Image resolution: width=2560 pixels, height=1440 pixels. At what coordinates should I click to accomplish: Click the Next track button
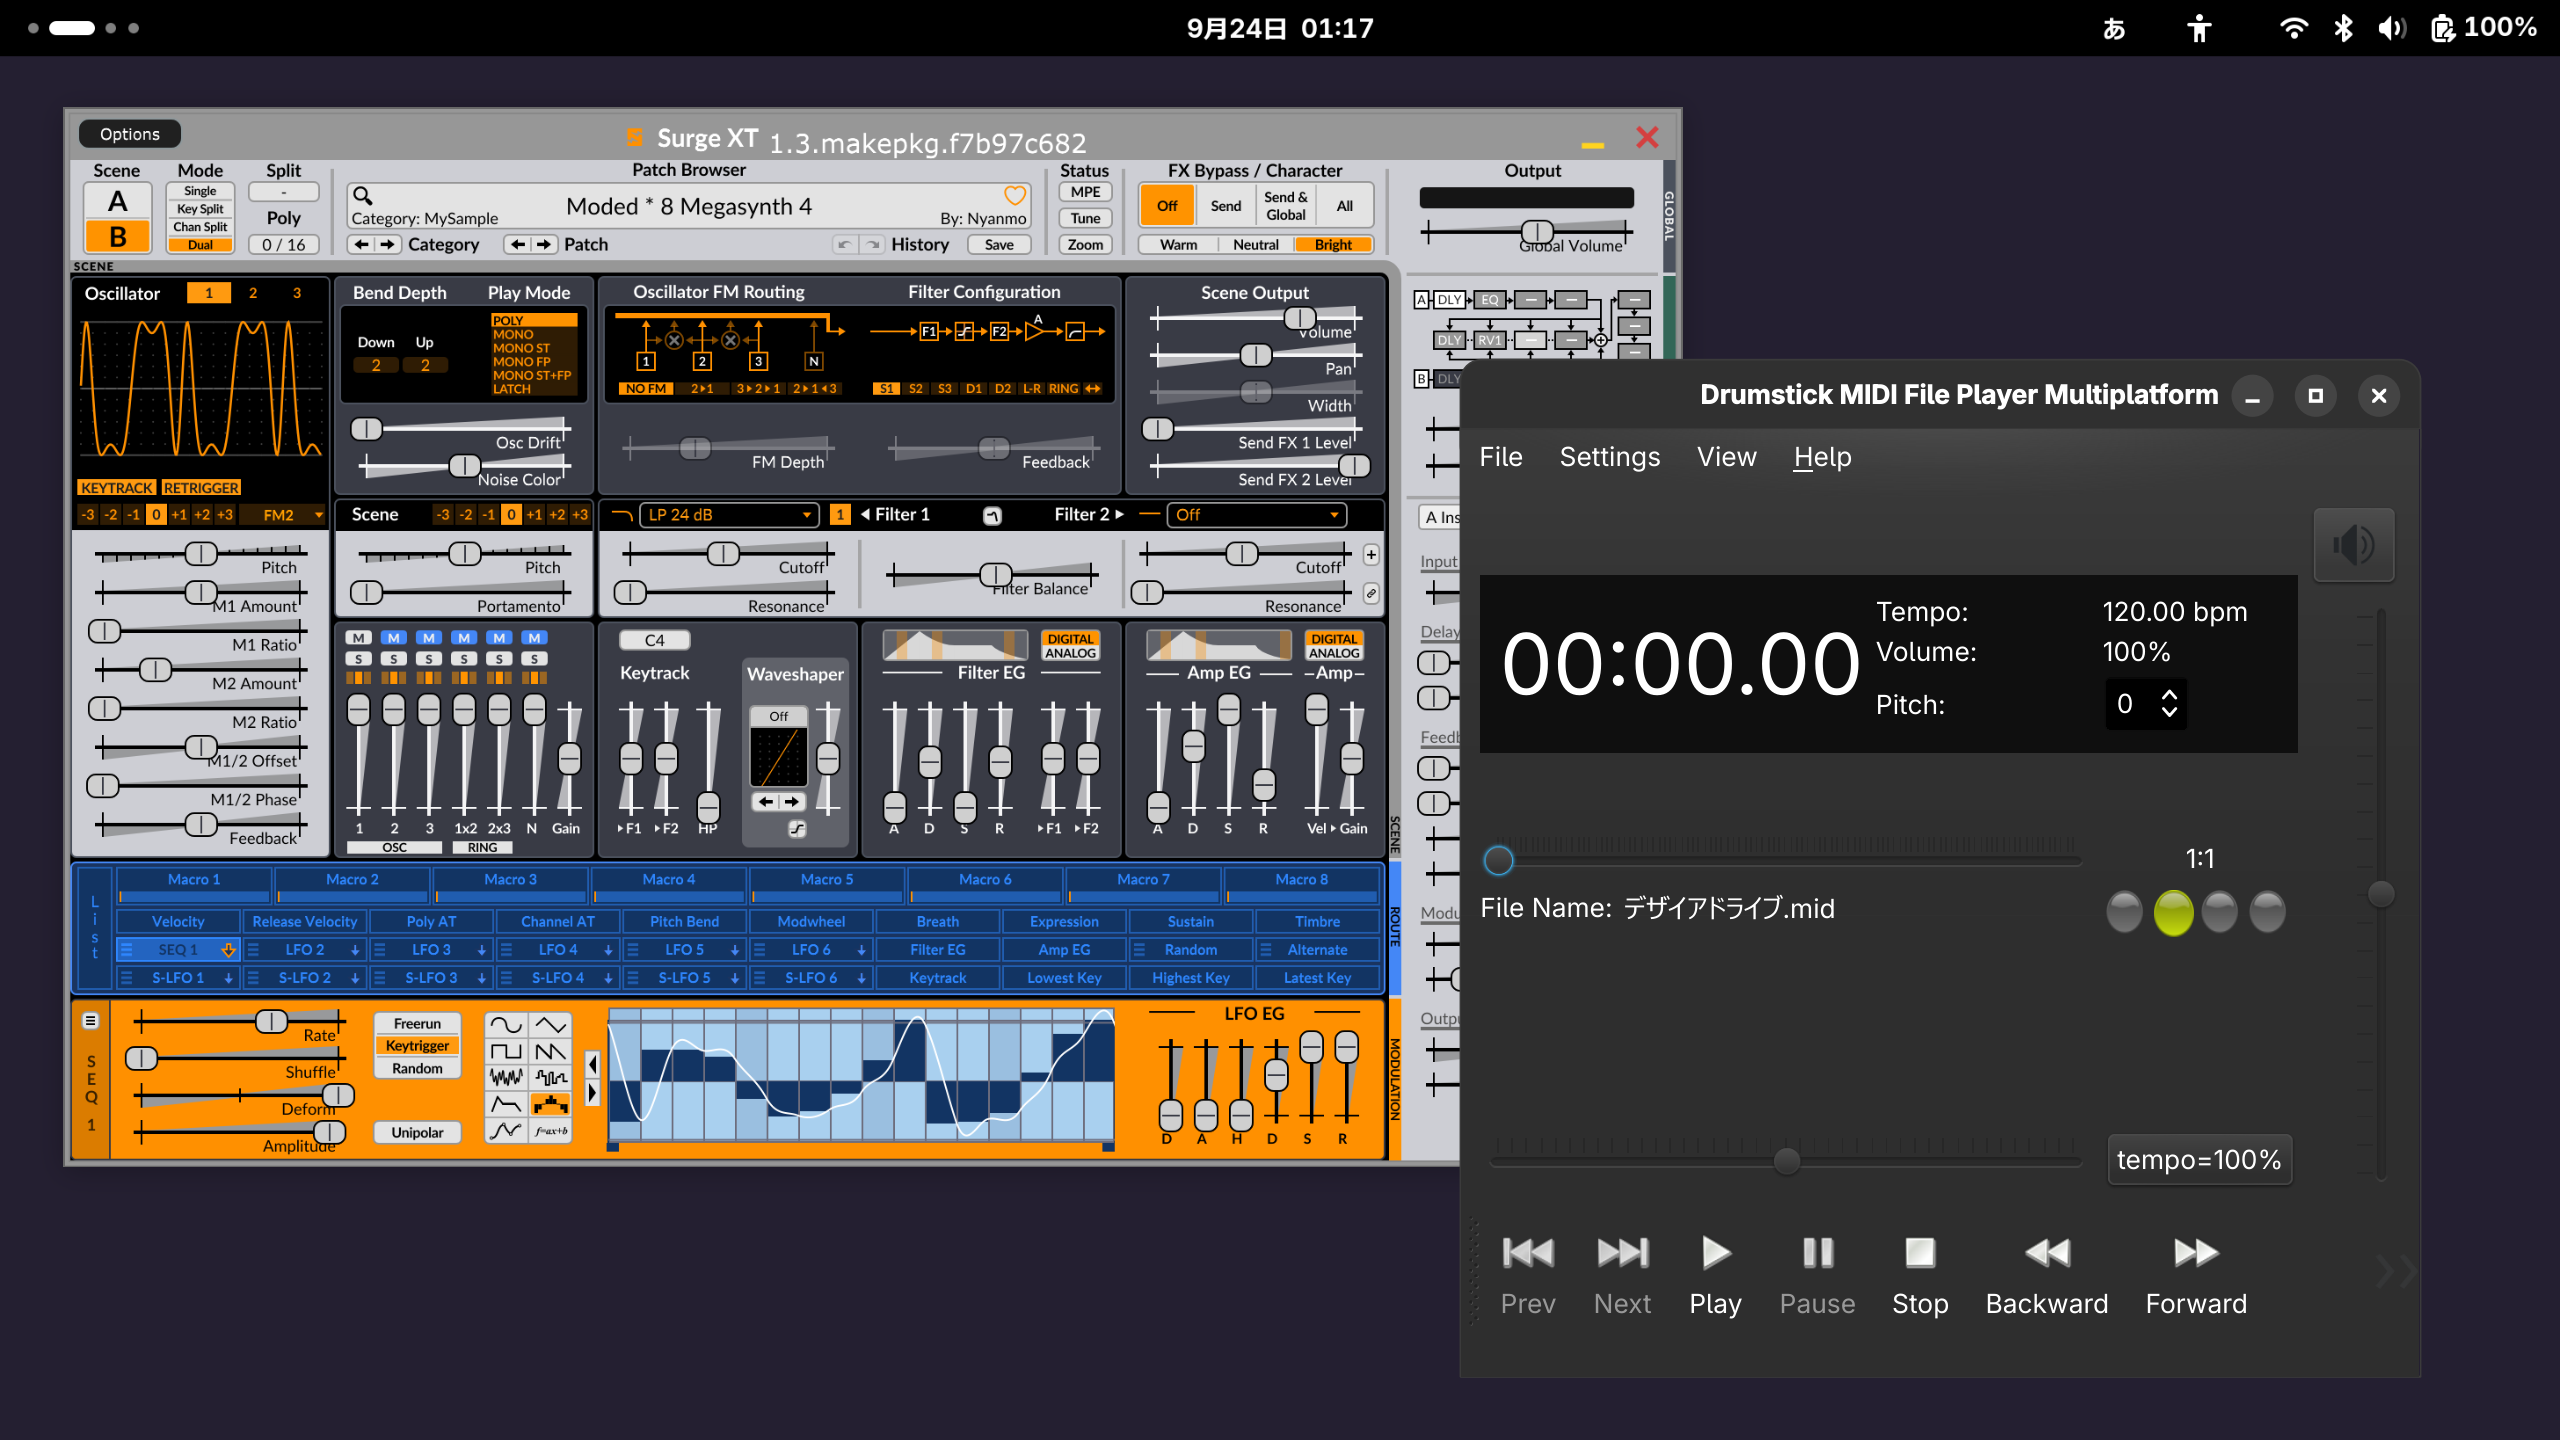coord(1622,1277)
